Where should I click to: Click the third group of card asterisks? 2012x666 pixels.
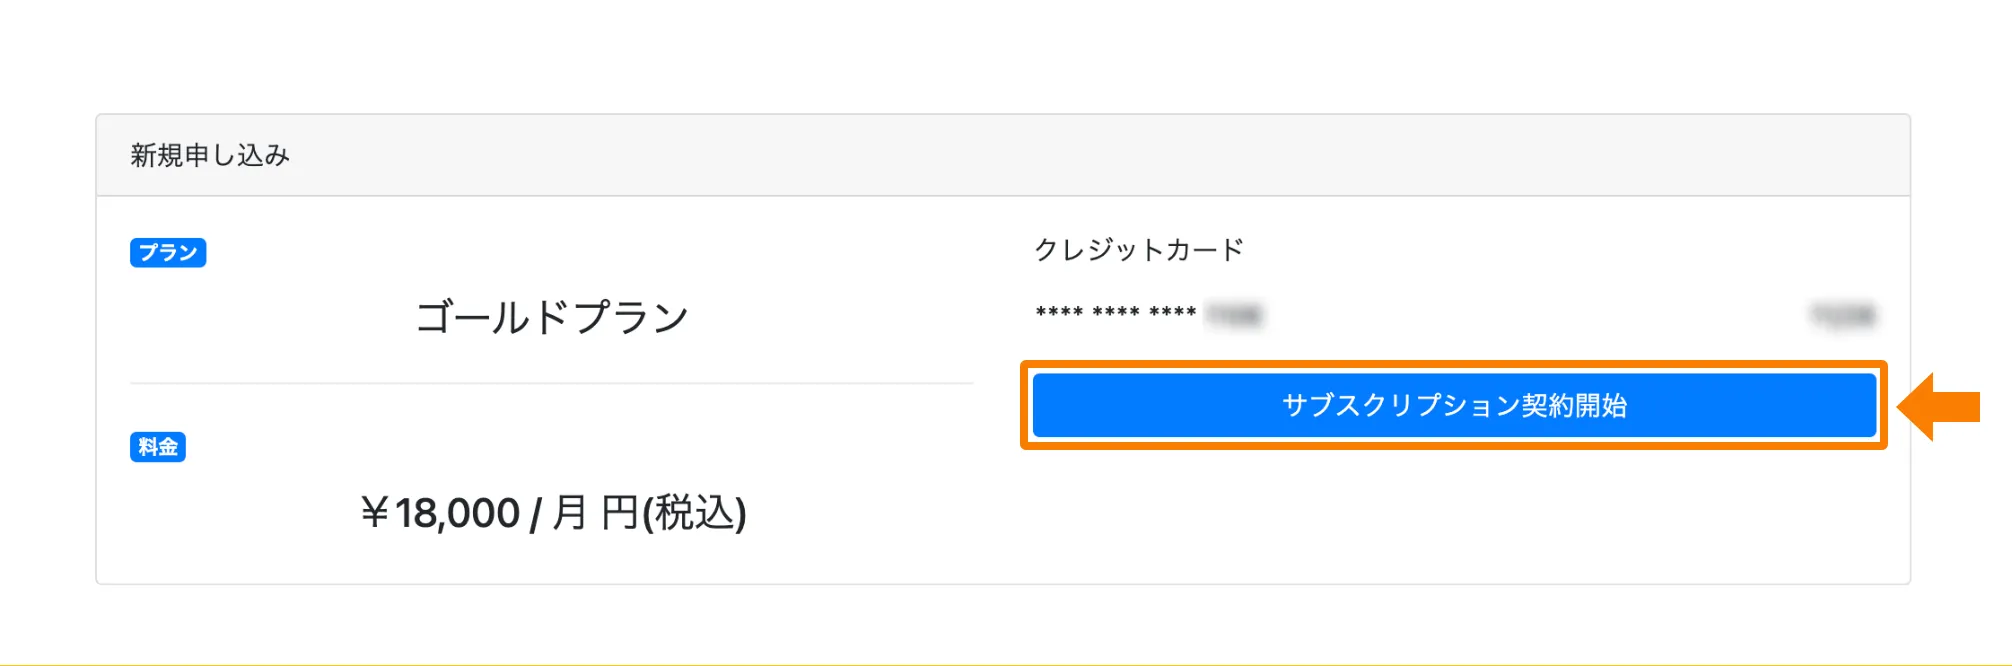(1172, 314)
